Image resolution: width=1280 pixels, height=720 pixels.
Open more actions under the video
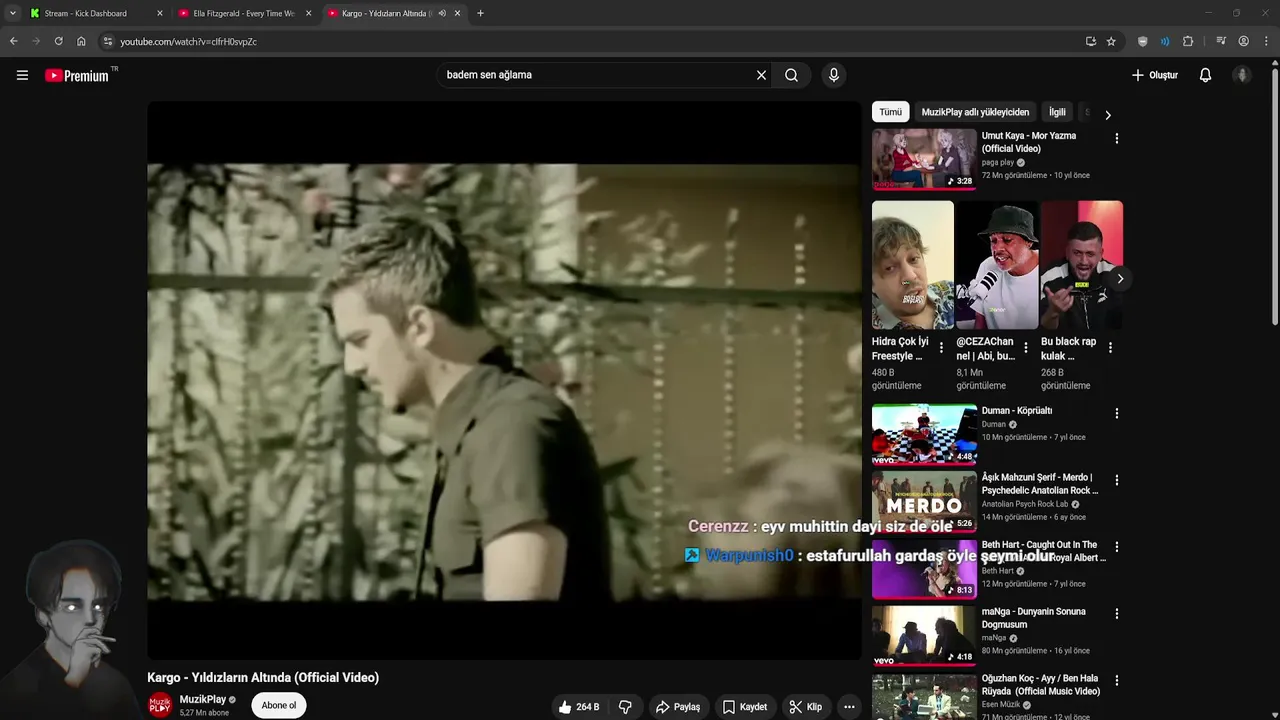848,707
